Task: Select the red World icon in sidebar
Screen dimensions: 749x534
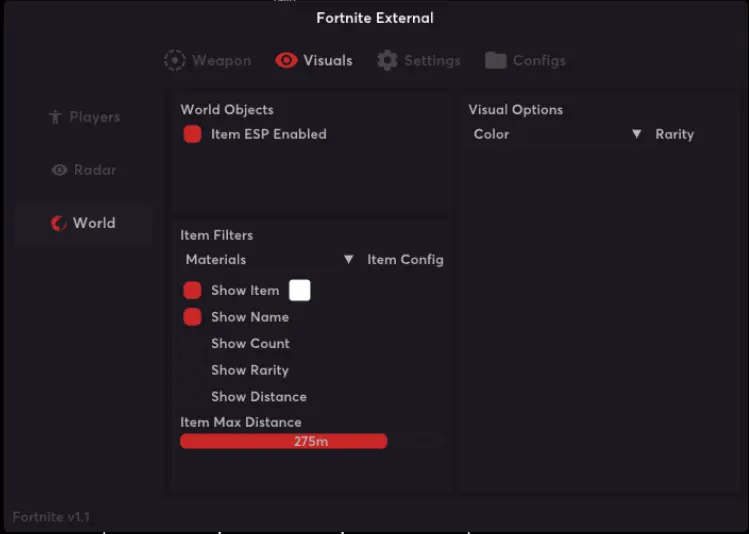Action: [59, 223]
